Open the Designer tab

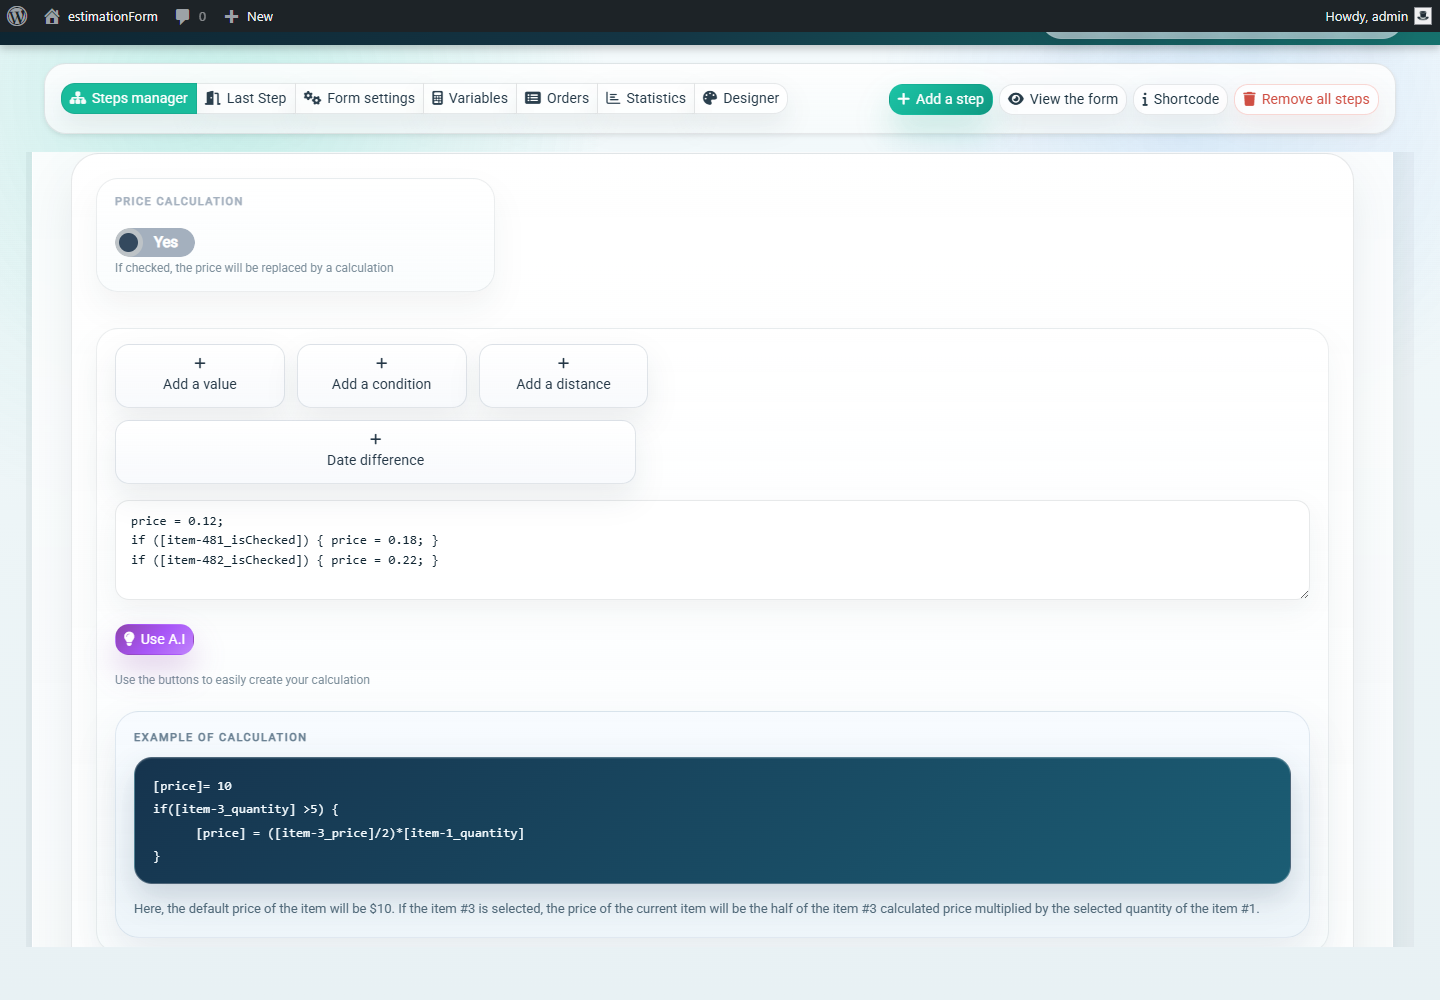741,98
